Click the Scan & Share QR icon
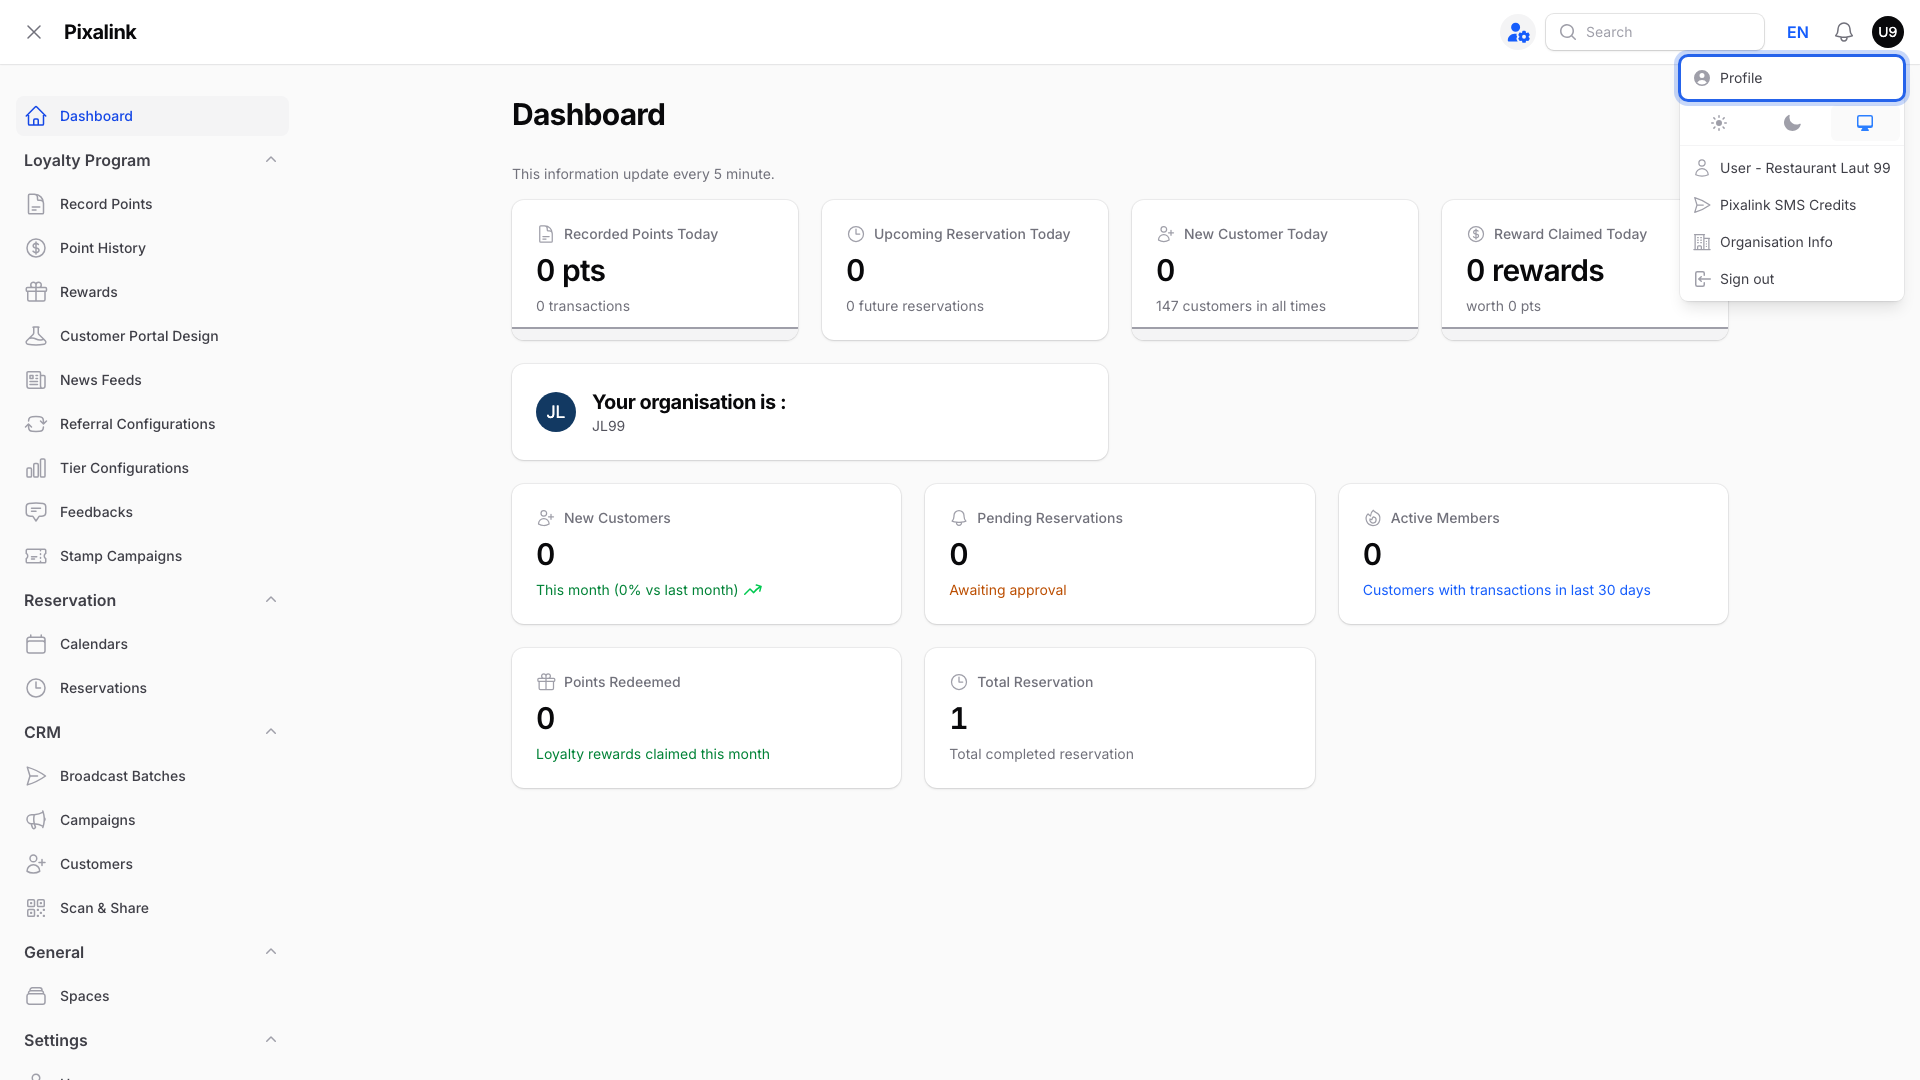 (x=36, y=908)
